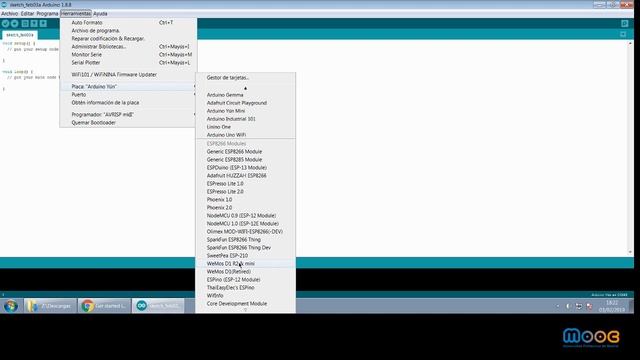The width and height of the screenshot is (640, 360).
Task: Click the Herramientas menu
Action: coord(76,13)
